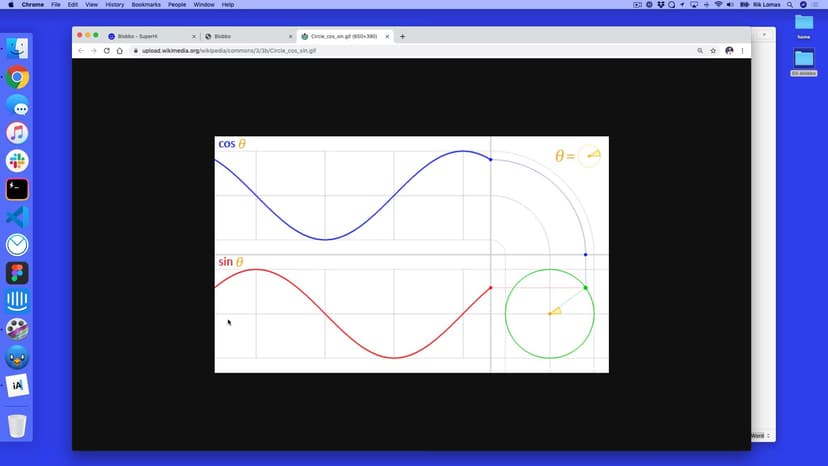The height and width of the screenshot is (466, 828).
Task: Switch to the second Blobbo tab
Action: (247, 36)
